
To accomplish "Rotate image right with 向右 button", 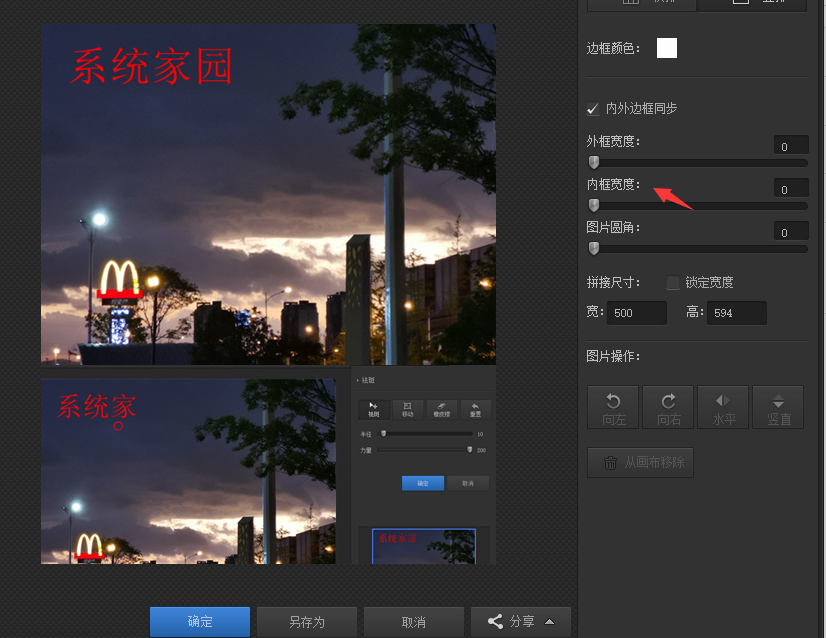I will (x=668, y=407).
